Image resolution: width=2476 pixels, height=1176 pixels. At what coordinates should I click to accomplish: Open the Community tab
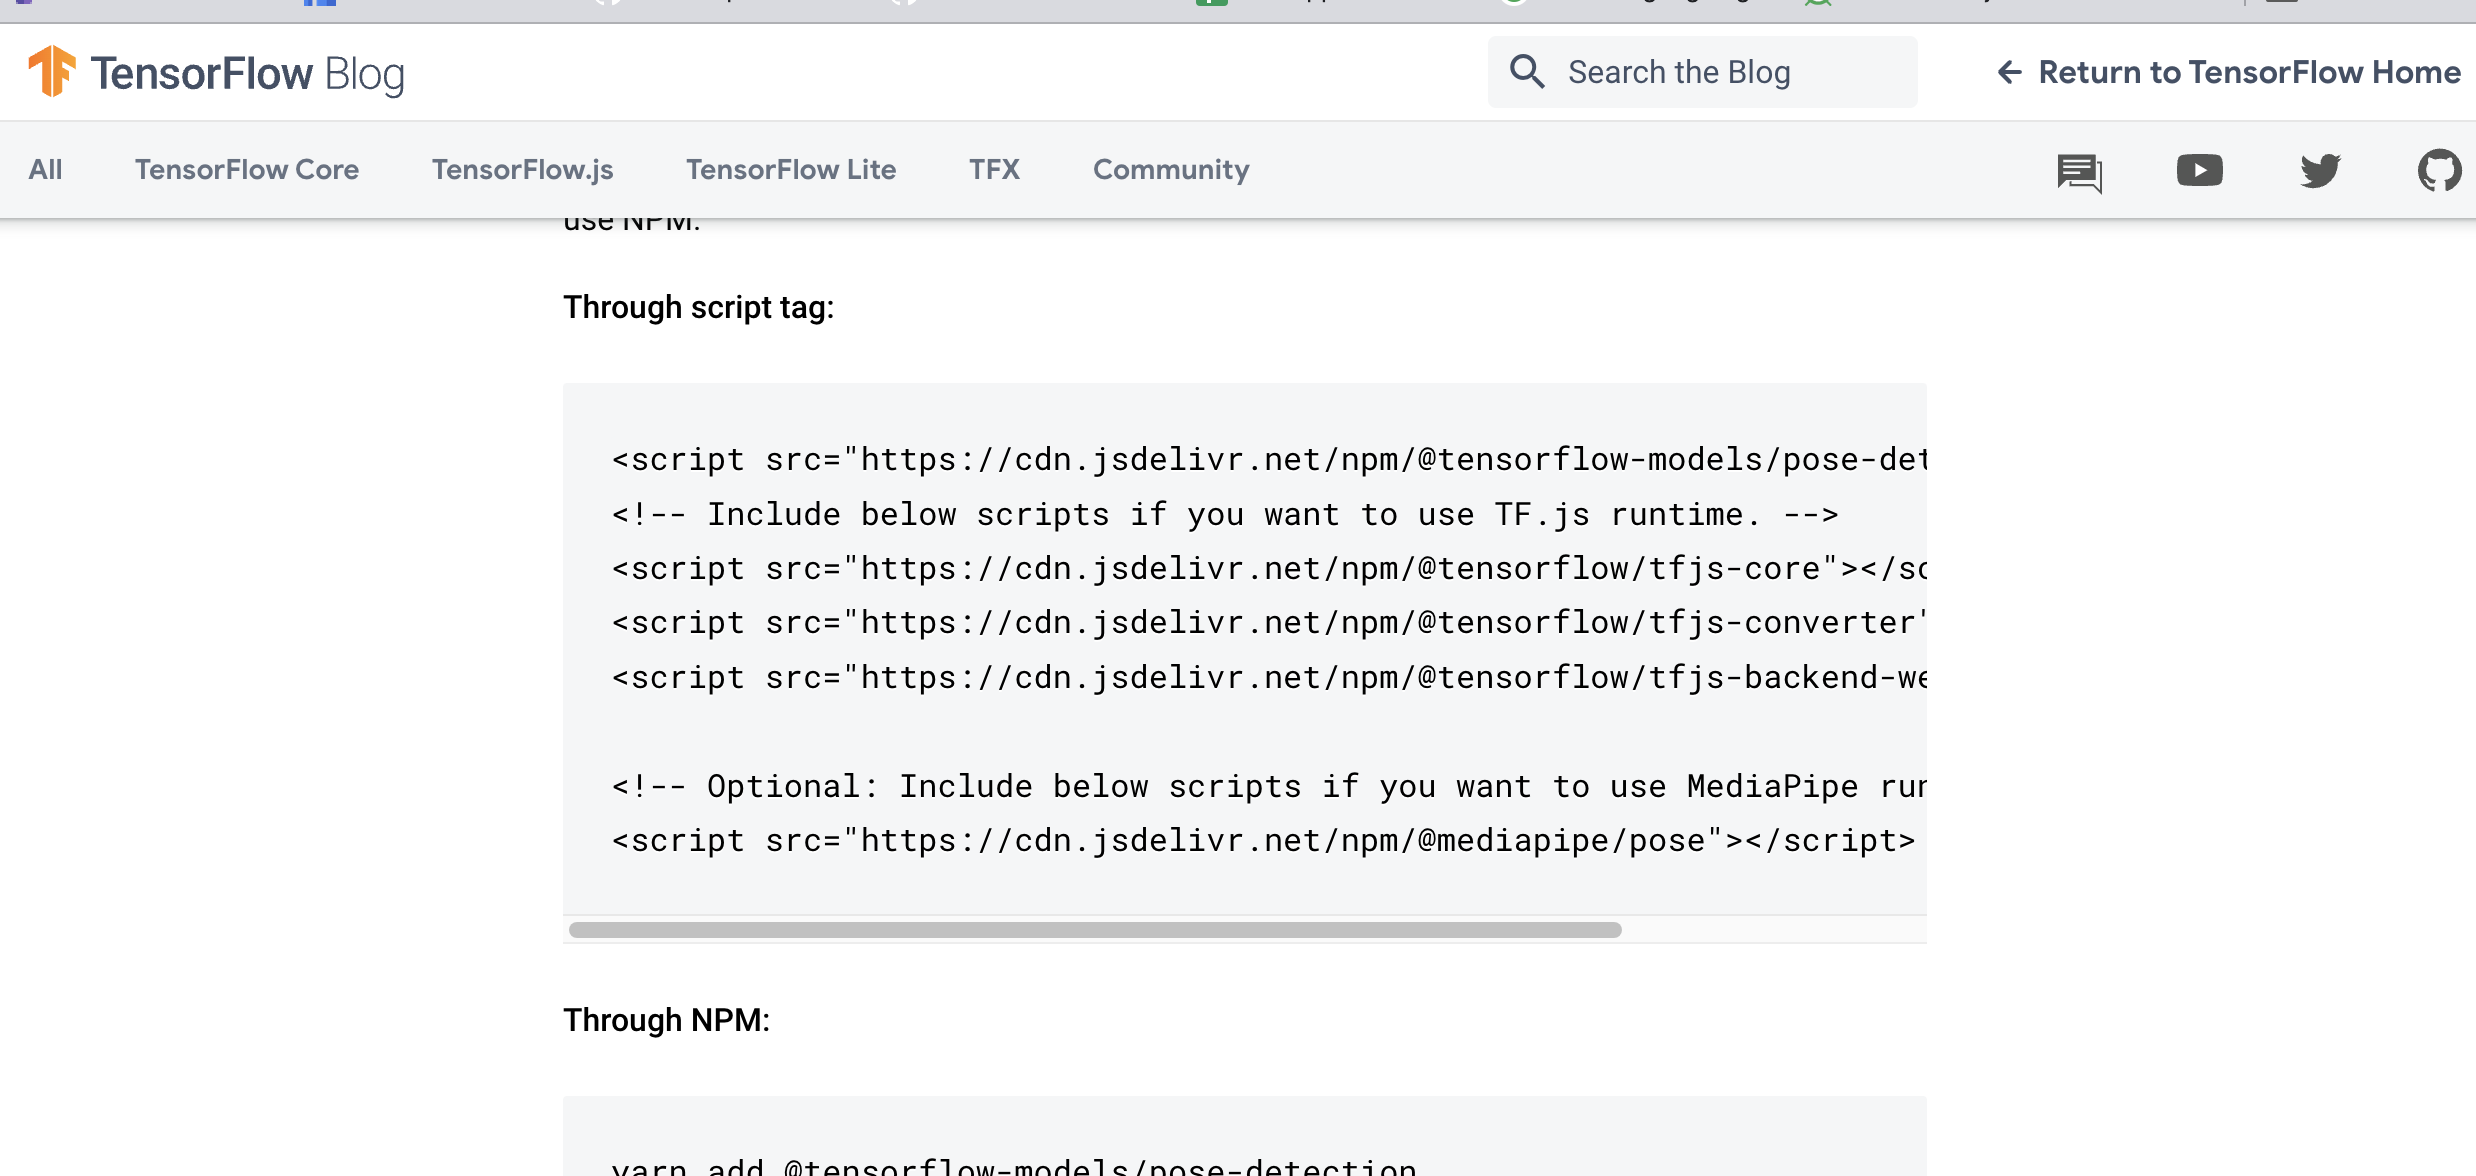pyautogui.click(x=1170, y=170)
